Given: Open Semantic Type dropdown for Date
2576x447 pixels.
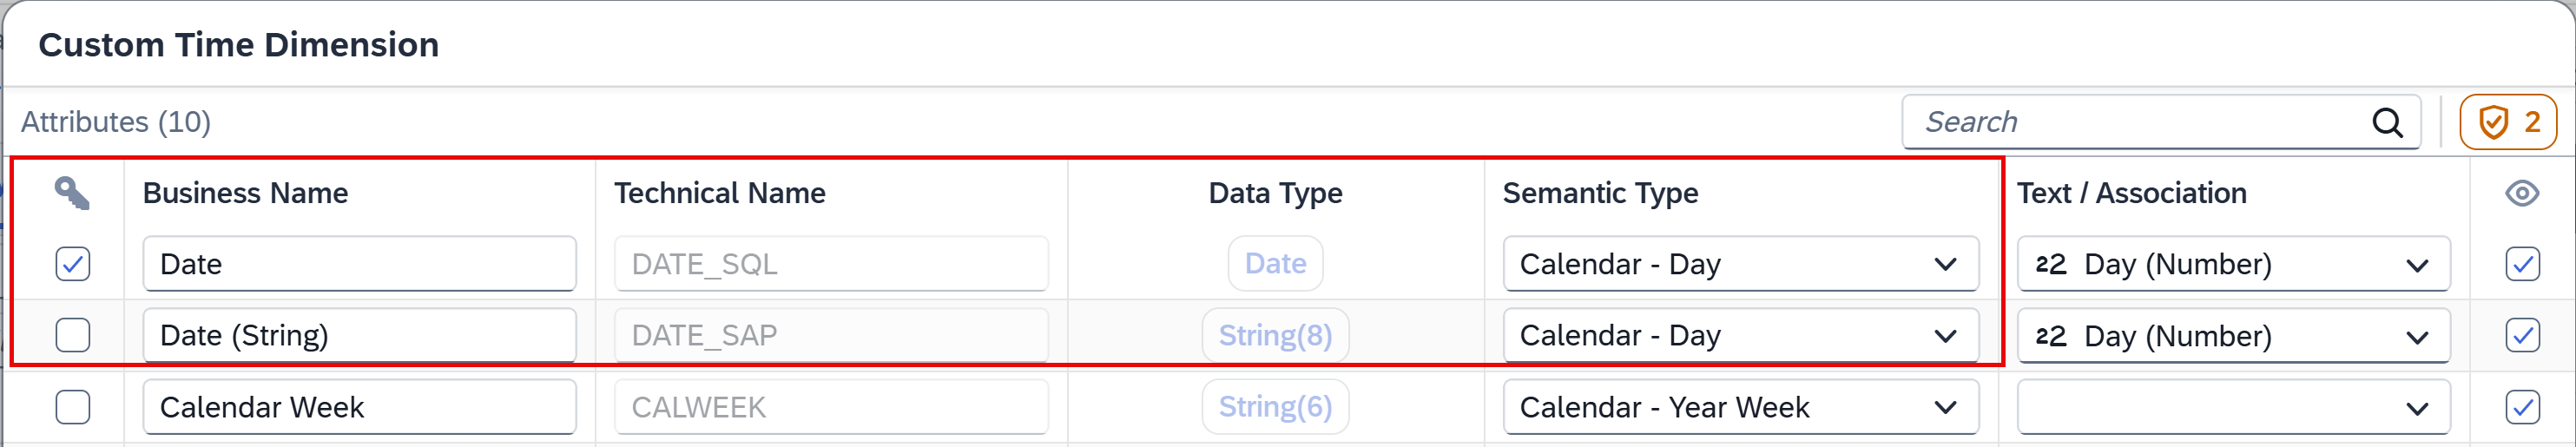Looking at the screenshot, I should pyautogui.click(x=1741, y=264).
